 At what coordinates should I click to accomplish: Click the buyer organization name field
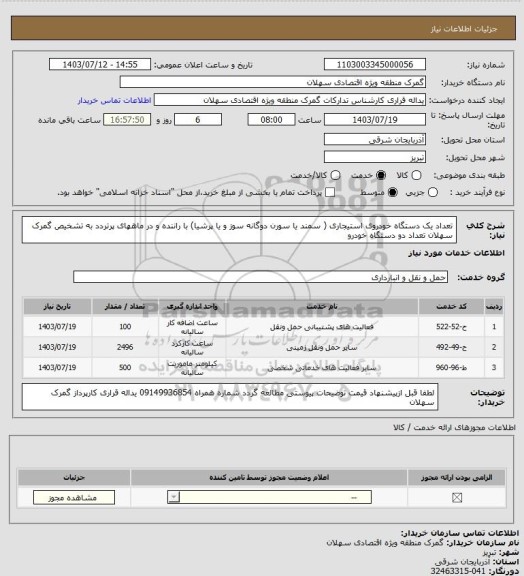click(273, 82)
